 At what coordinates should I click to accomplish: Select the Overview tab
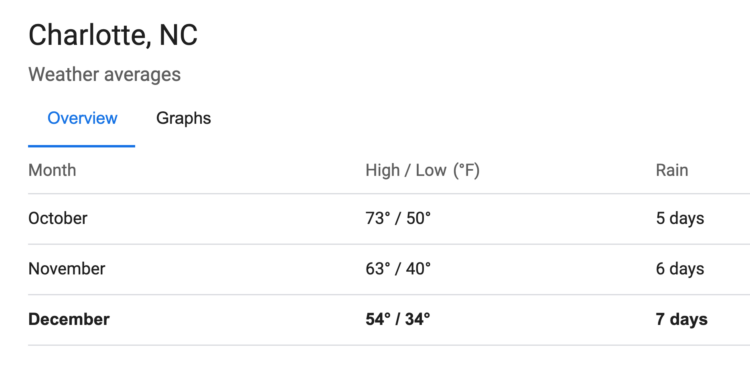tap(82, 118)
